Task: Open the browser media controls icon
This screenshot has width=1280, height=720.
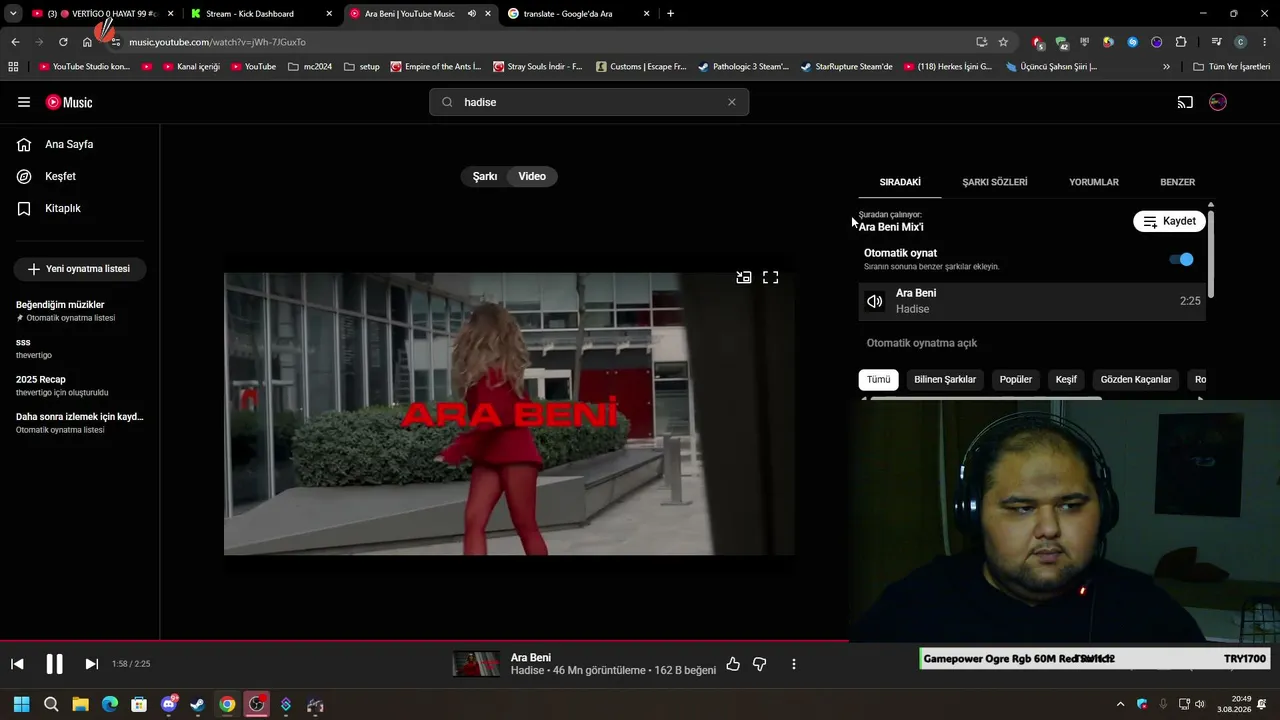Action: tap(1216, 42)
